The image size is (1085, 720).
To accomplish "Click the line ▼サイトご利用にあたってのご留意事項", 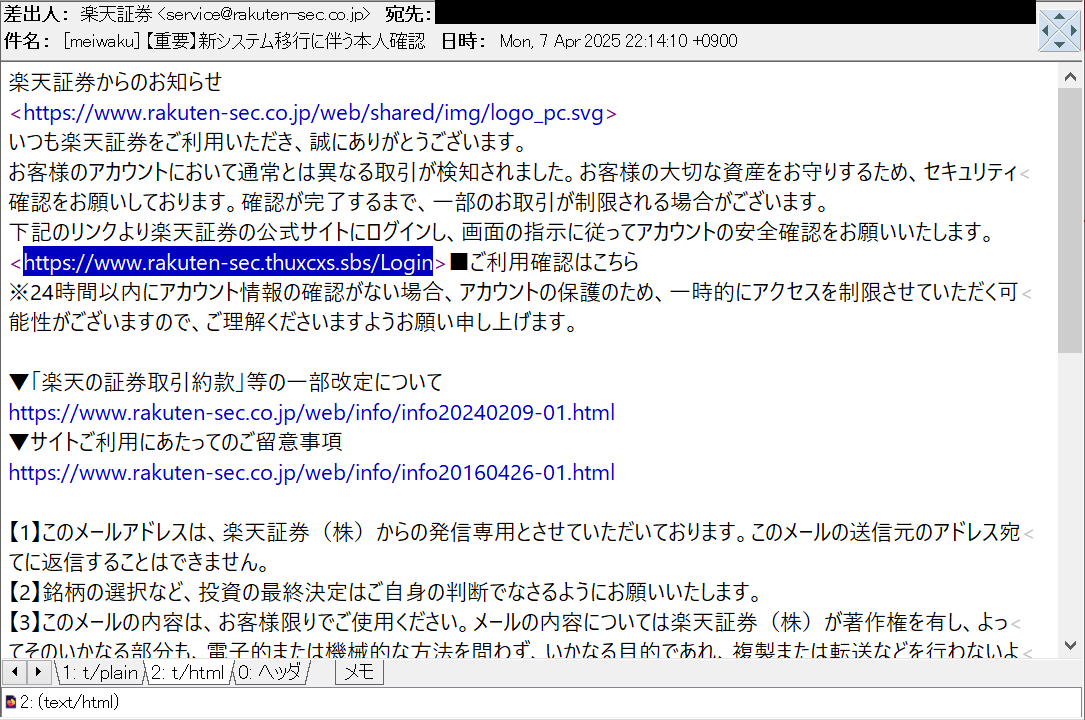I will pyautogui.click(x=175, y=442).
